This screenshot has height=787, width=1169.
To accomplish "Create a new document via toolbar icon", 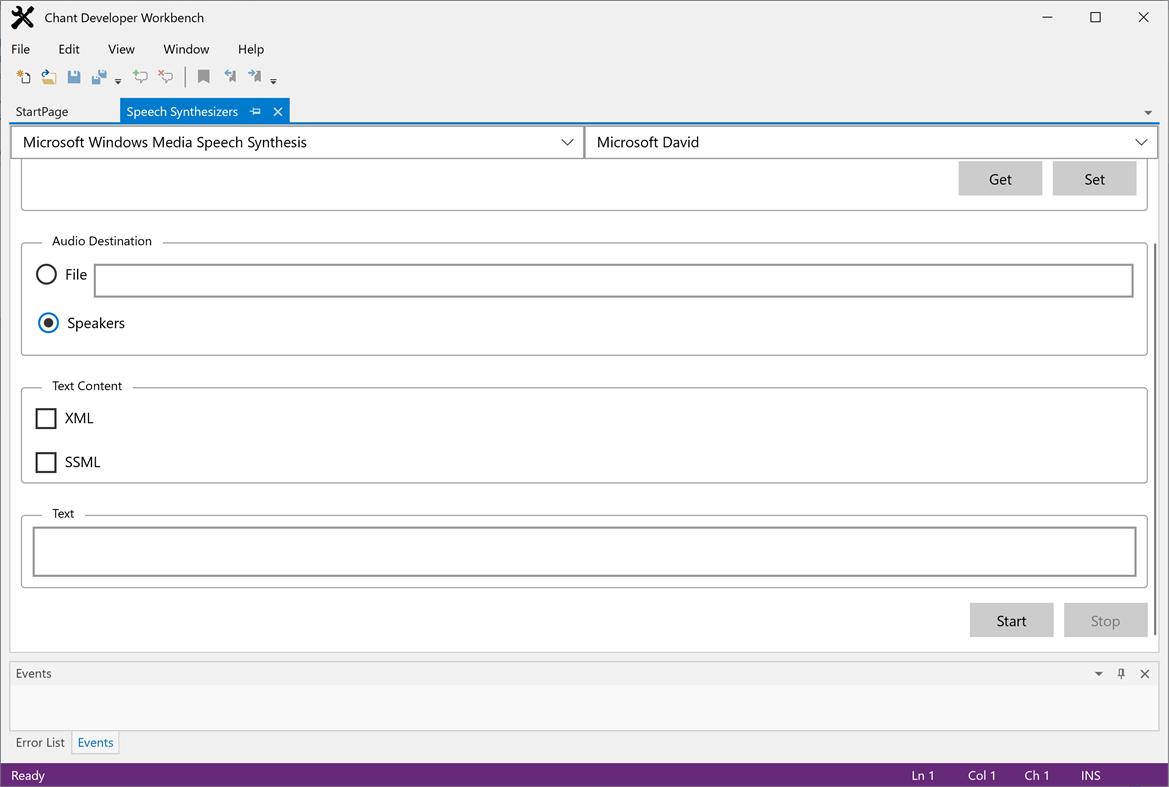I will click(x=23, y=77).
